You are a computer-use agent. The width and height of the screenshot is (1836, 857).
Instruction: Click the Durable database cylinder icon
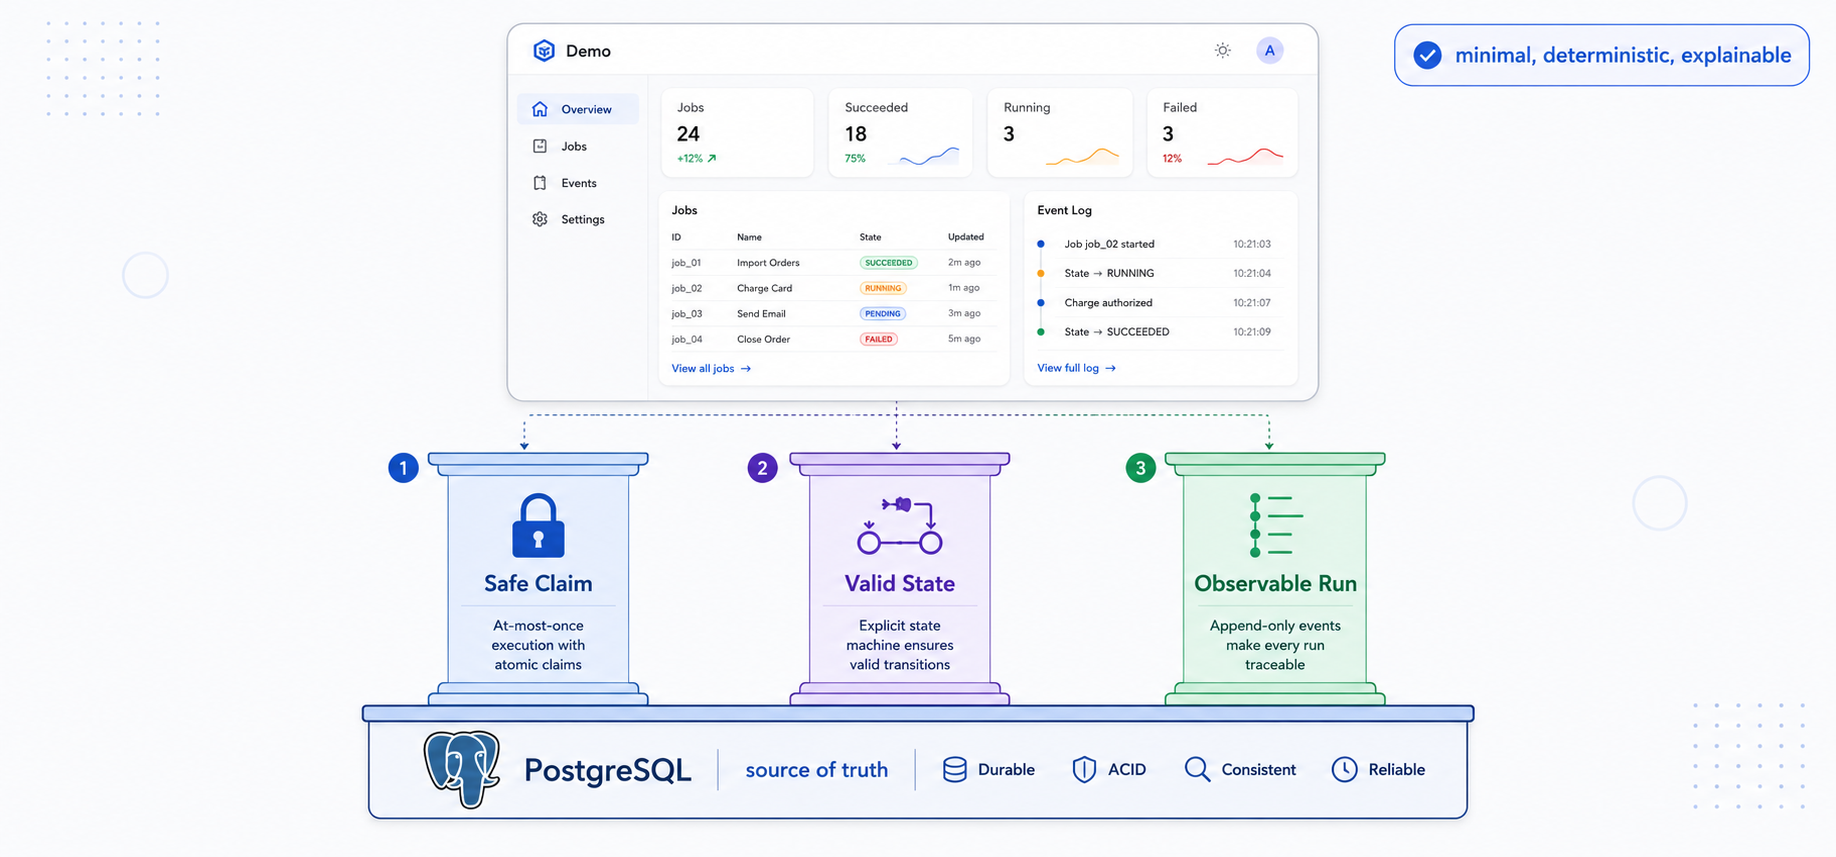[955, 769]
